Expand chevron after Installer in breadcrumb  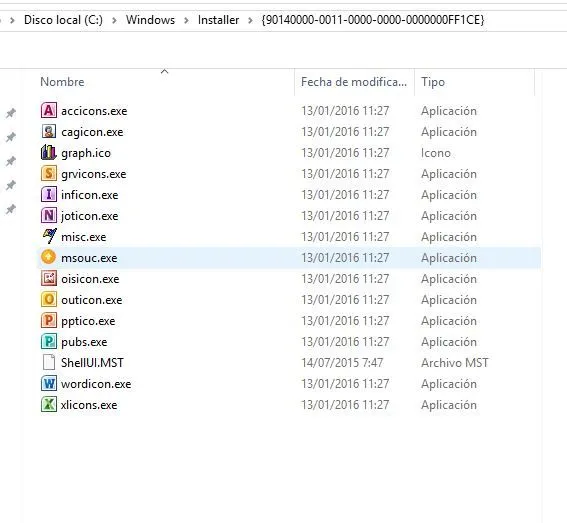[x=250, y=20]
